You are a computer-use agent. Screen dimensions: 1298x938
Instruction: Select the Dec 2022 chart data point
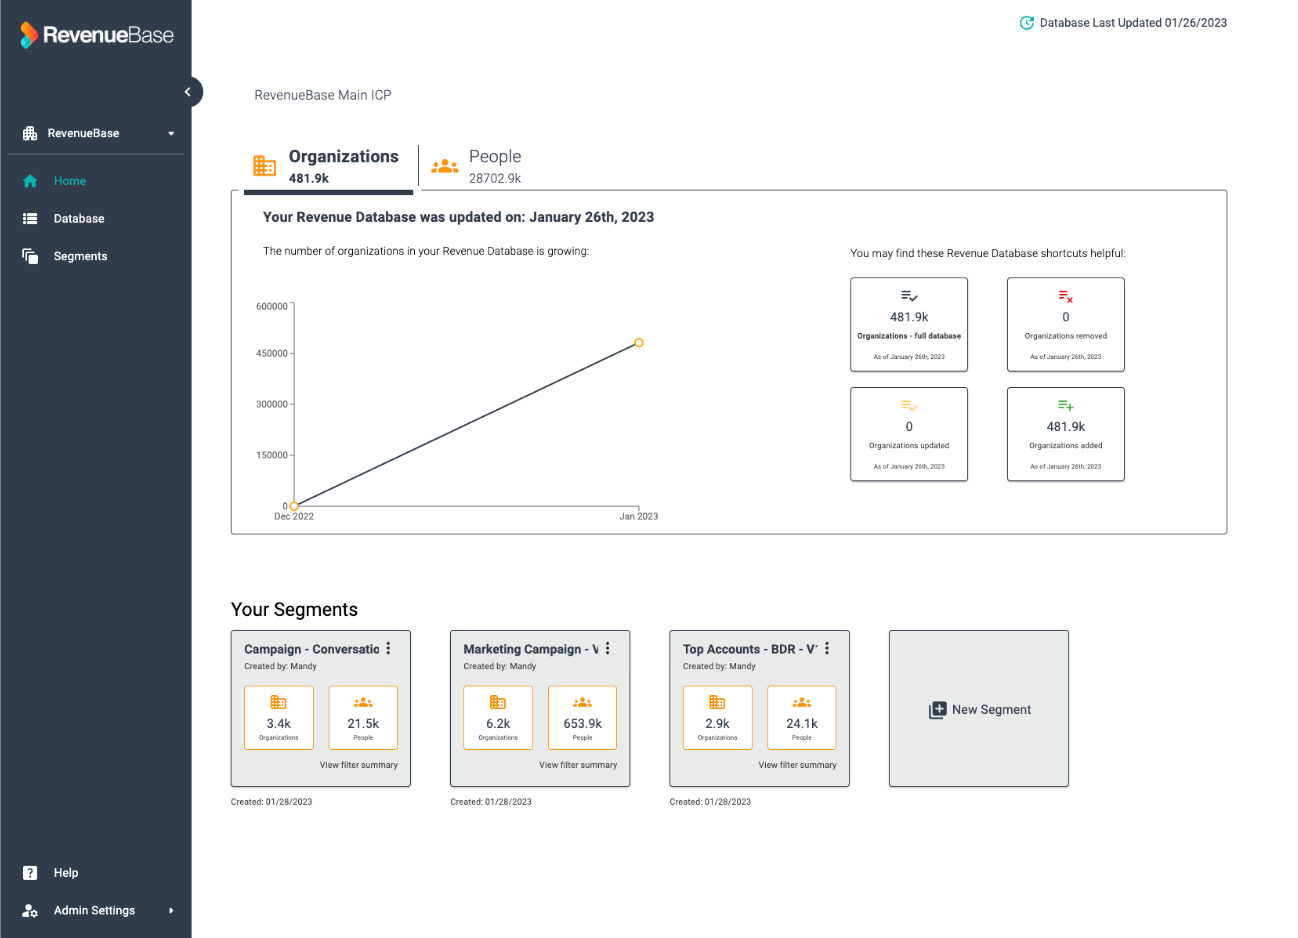click(294, 506)
